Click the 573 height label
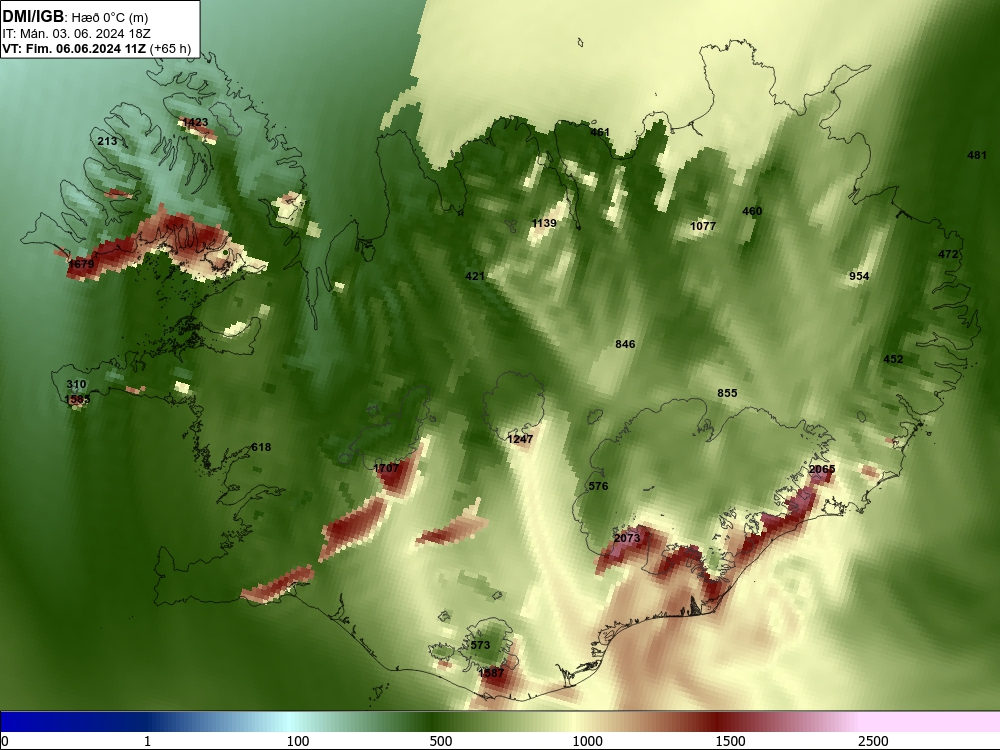Viewport: 1000px width, 750px height. tap(480, 645)
